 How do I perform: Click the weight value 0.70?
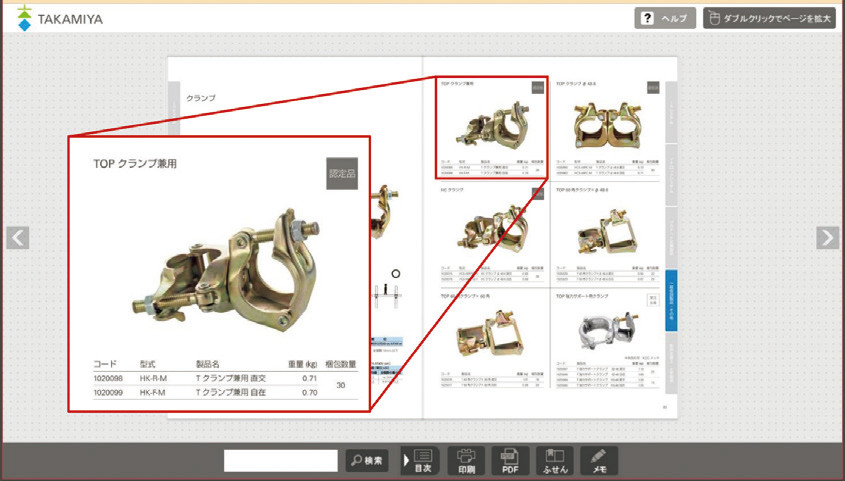(309, 393)
